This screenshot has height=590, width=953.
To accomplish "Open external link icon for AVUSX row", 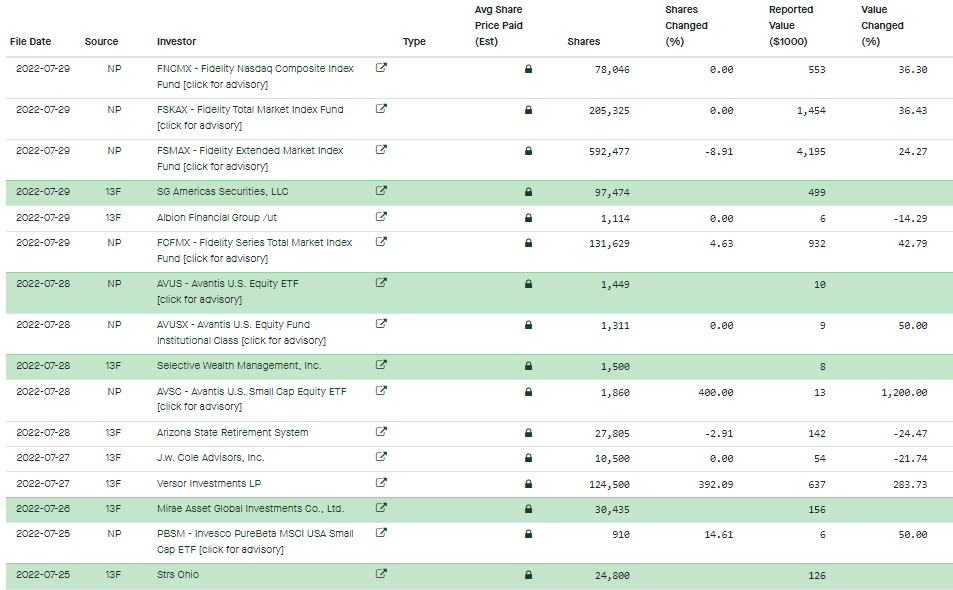I will click(381, 324).
